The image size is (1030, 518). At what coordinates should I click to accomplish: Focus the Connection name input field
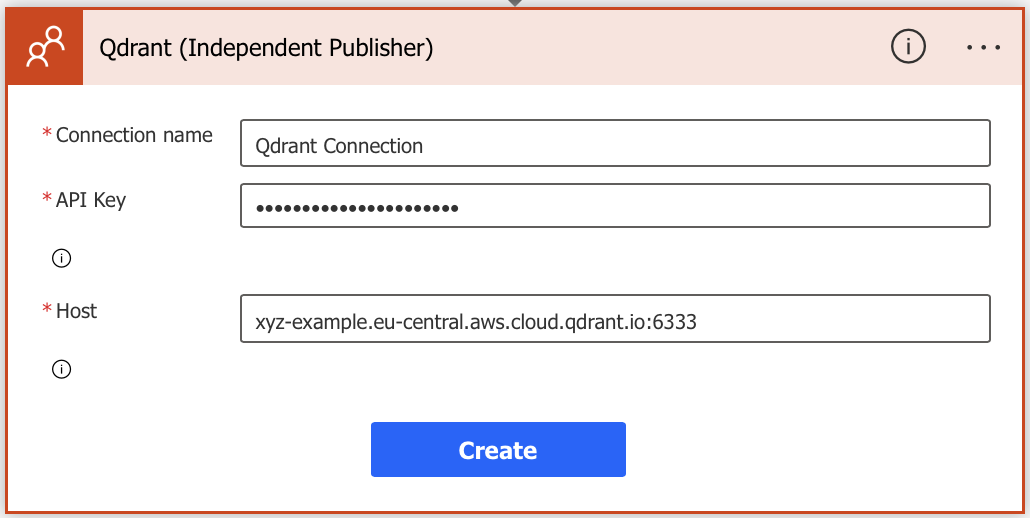(x=615, y=143)
